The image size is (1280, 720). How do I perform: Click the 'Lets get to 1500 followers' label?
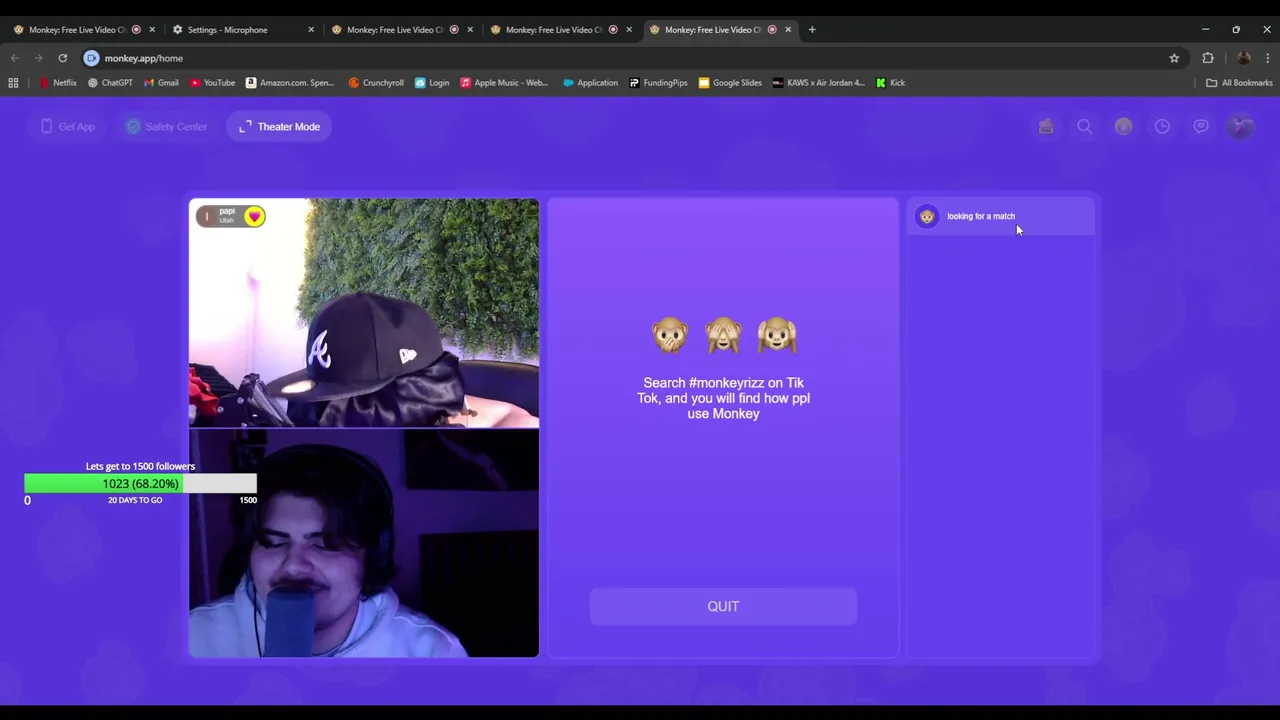click(x=140, y=466)
